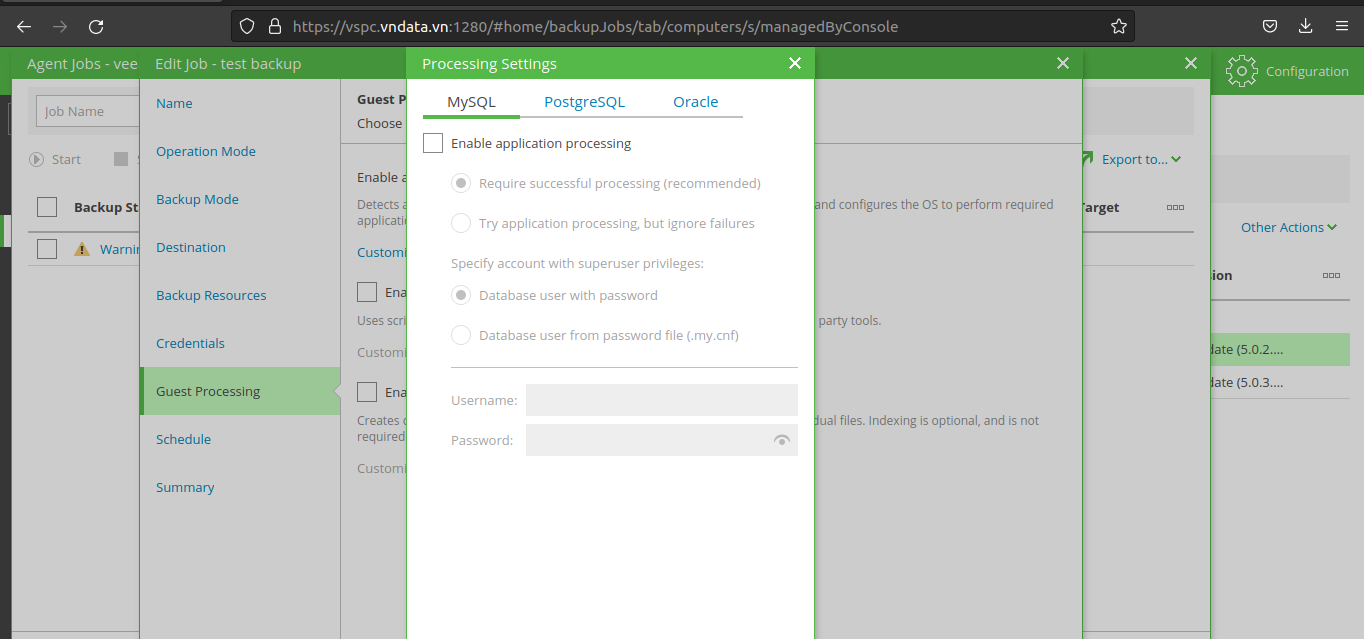Click the eye icon in Password field
This screenshot has width=1364, height=639.
[782, 440]
